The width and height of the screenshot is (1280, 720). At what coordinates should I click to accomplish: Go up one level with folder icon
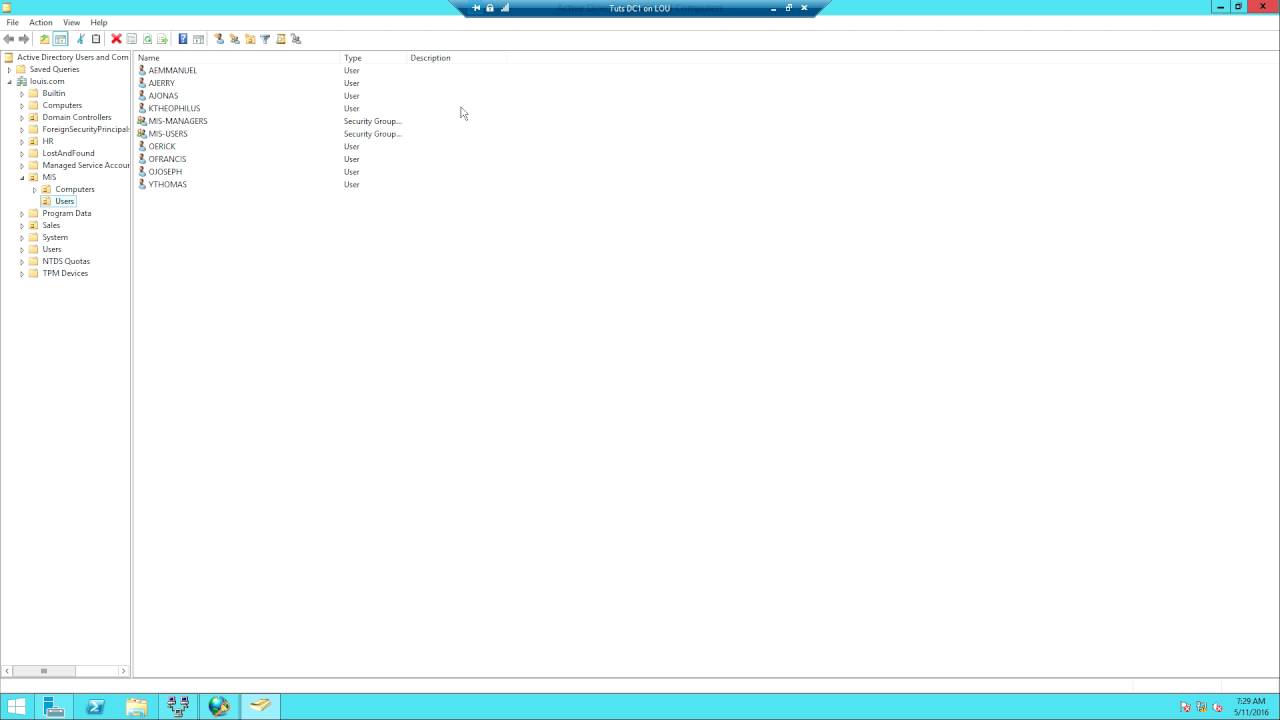coord(44,39)
